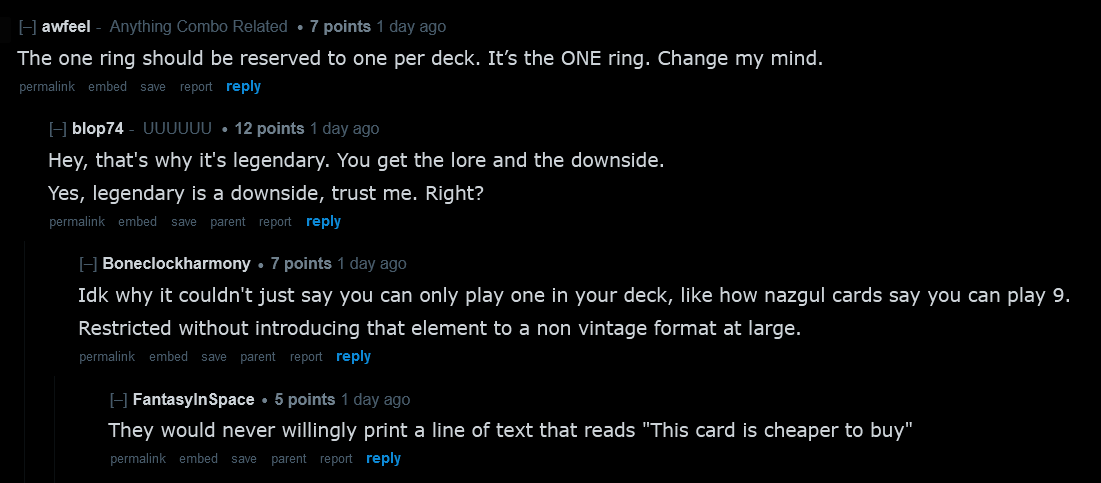Viewport: 1101px width, 483px height.
Task: Reply to awfeel's comment
Action: (x=243, y=87)
